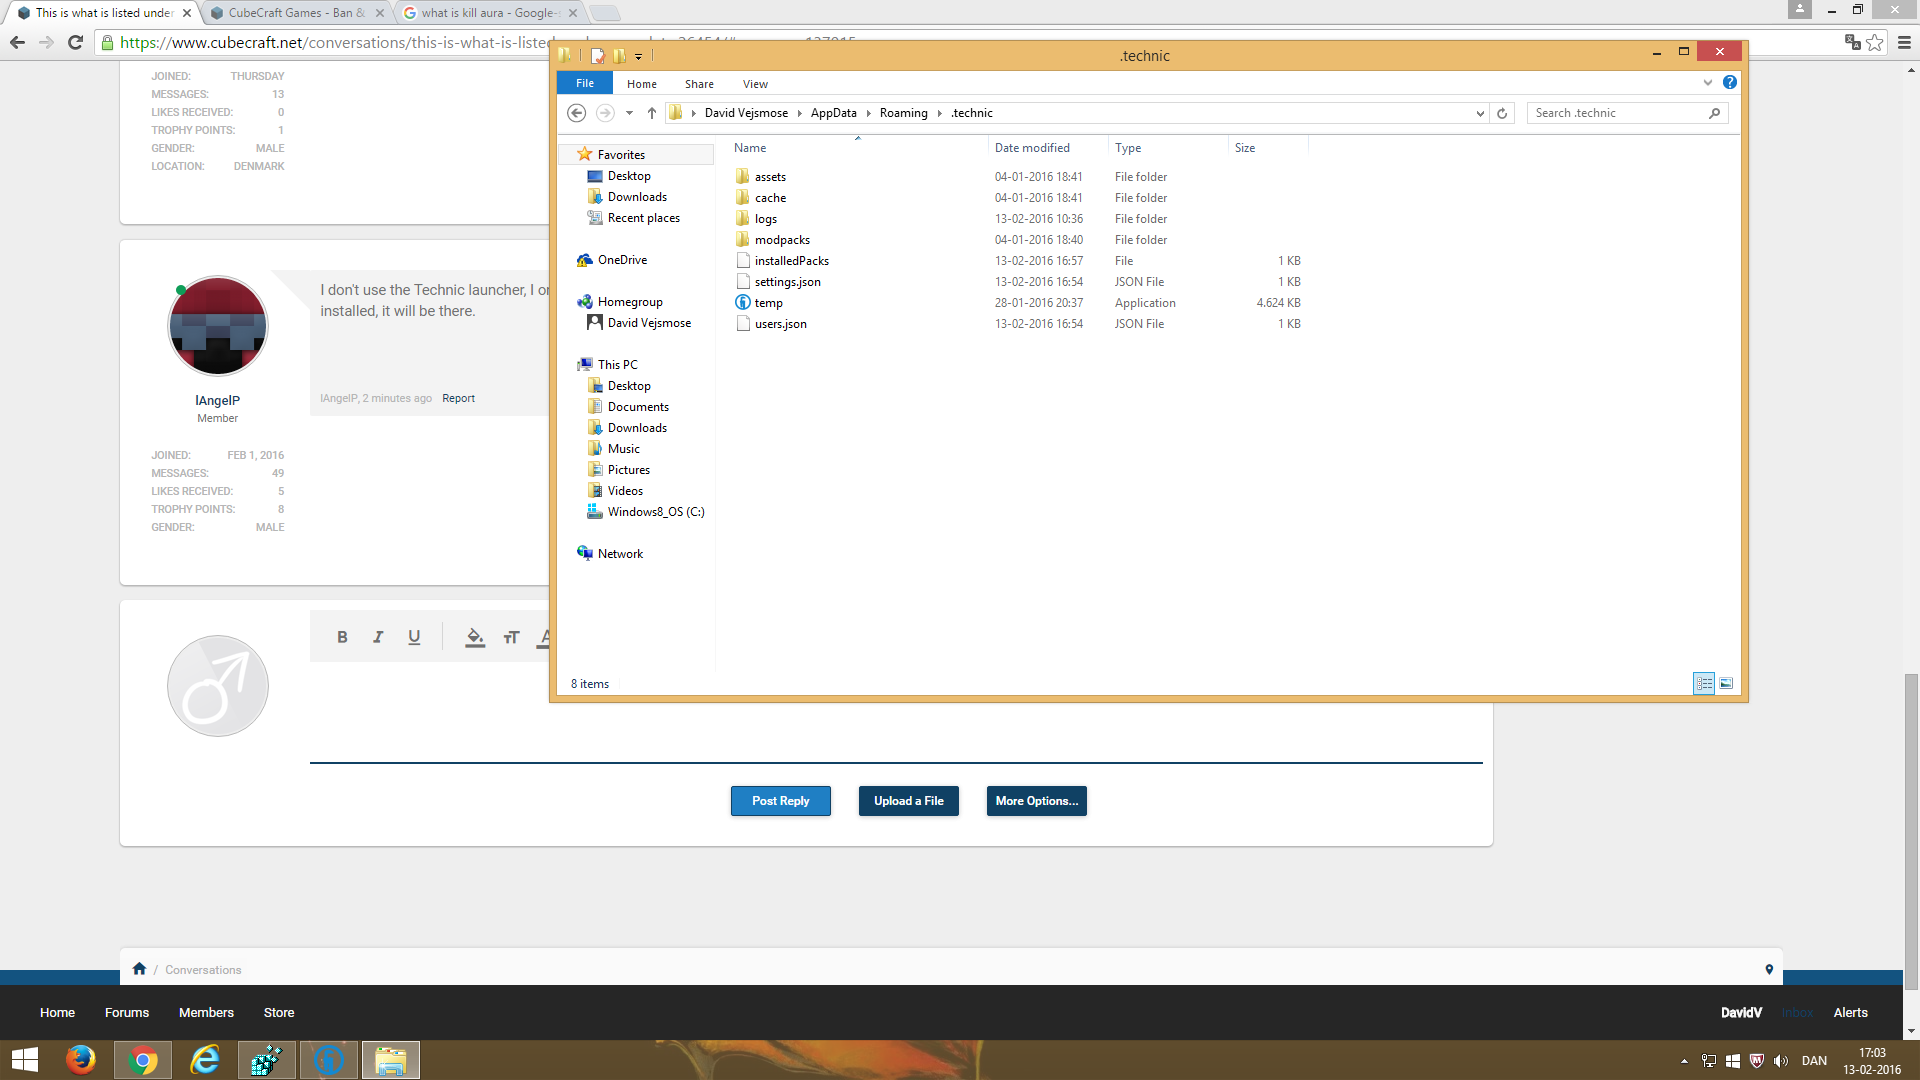Open Firefox from the taskbar
The image size is (1920, 1080).
(x=80, y=1060)
